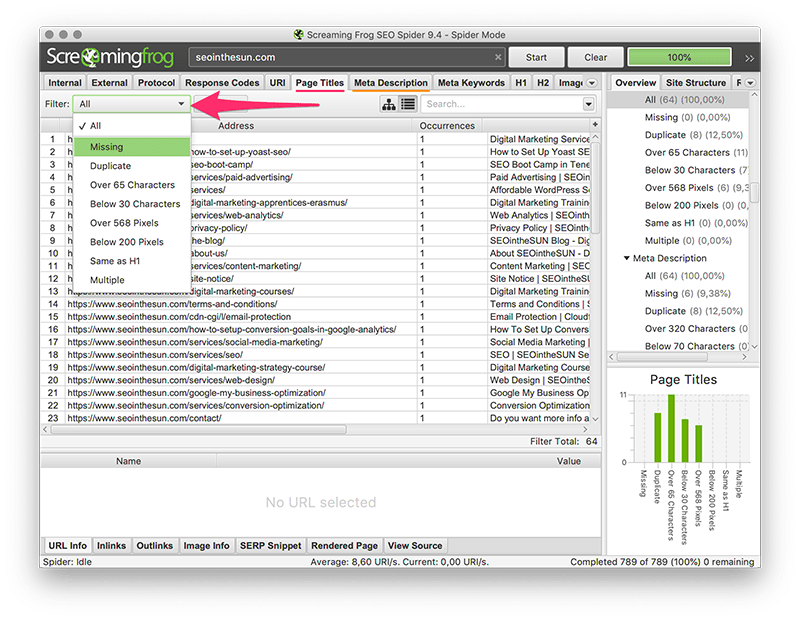800x620 pixels.
Task: Switch to list view icon
Action: (x=408, y=104)
